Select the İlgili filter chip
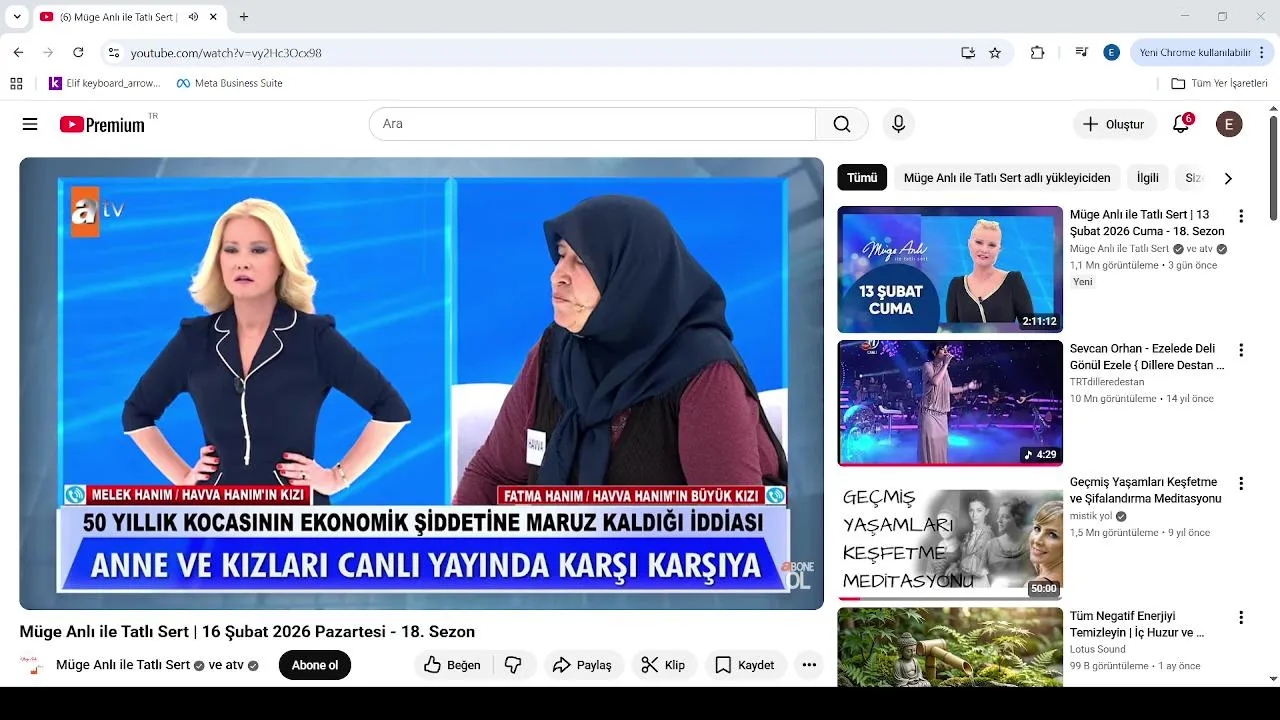This screenshot has width=1280, height=720. (x=1148, y=178)
